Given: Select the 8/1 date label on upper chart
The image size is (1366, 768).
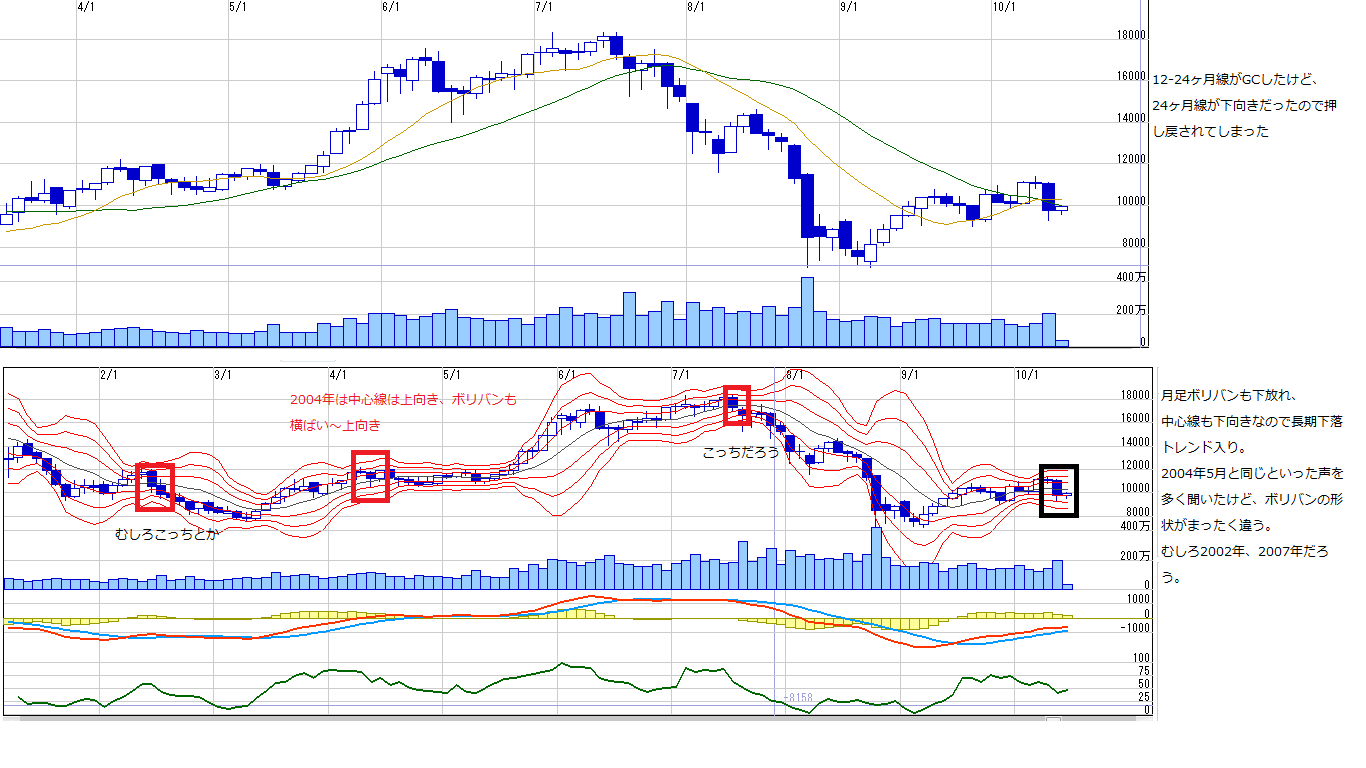Looking at the screenshot, I should 696,7.
